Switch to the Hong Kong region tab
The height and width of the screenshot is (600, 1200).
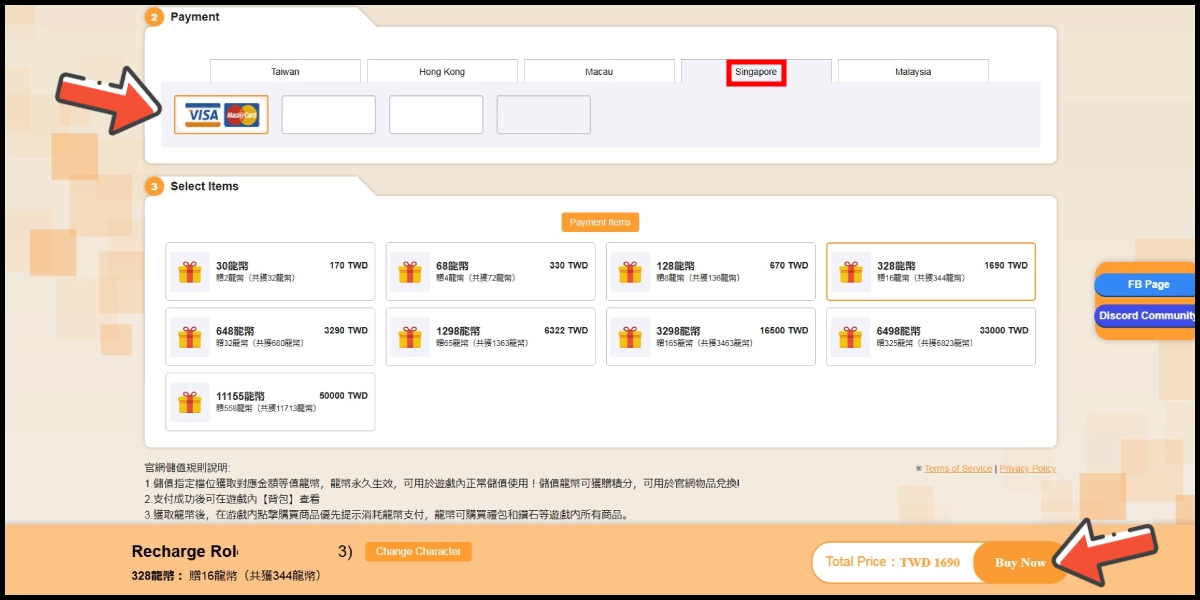tap(442, 72)
